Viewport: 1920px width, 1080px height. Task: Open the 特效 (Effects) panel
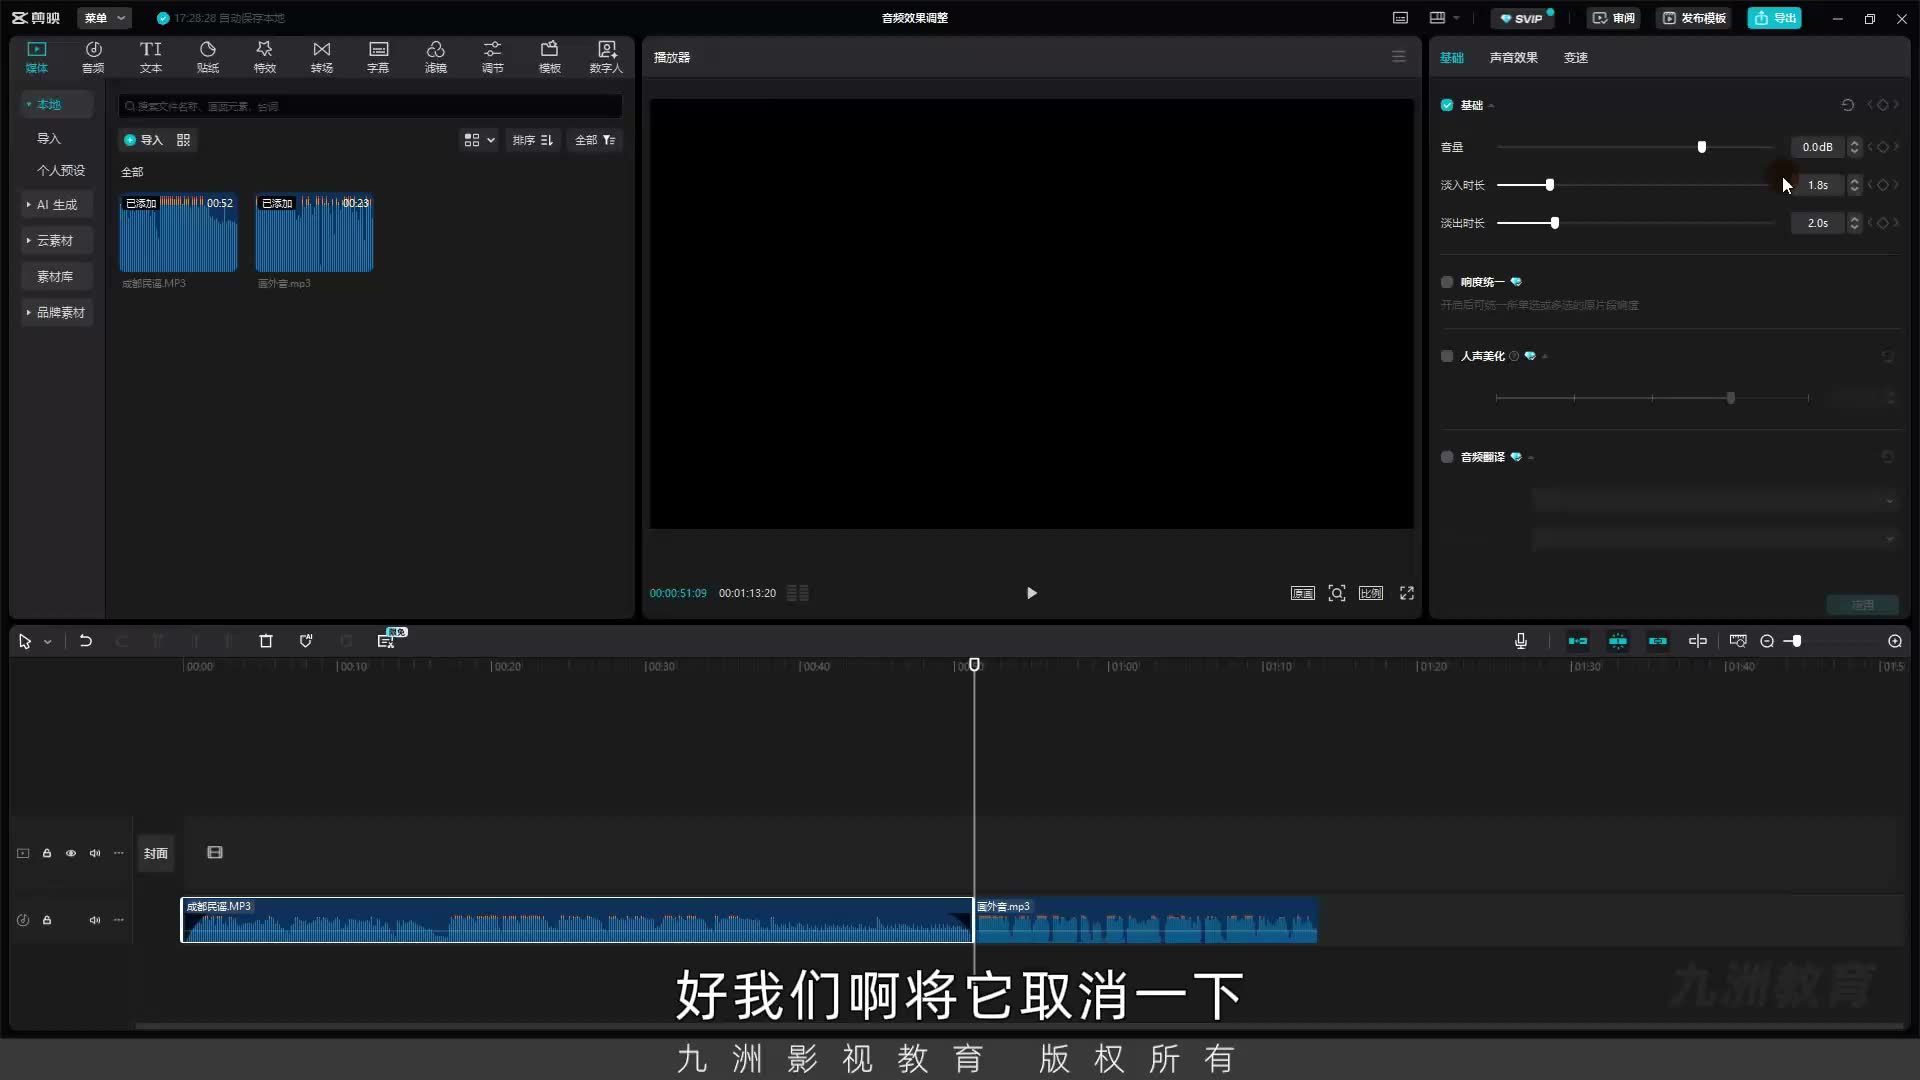[x=265, y=57]
